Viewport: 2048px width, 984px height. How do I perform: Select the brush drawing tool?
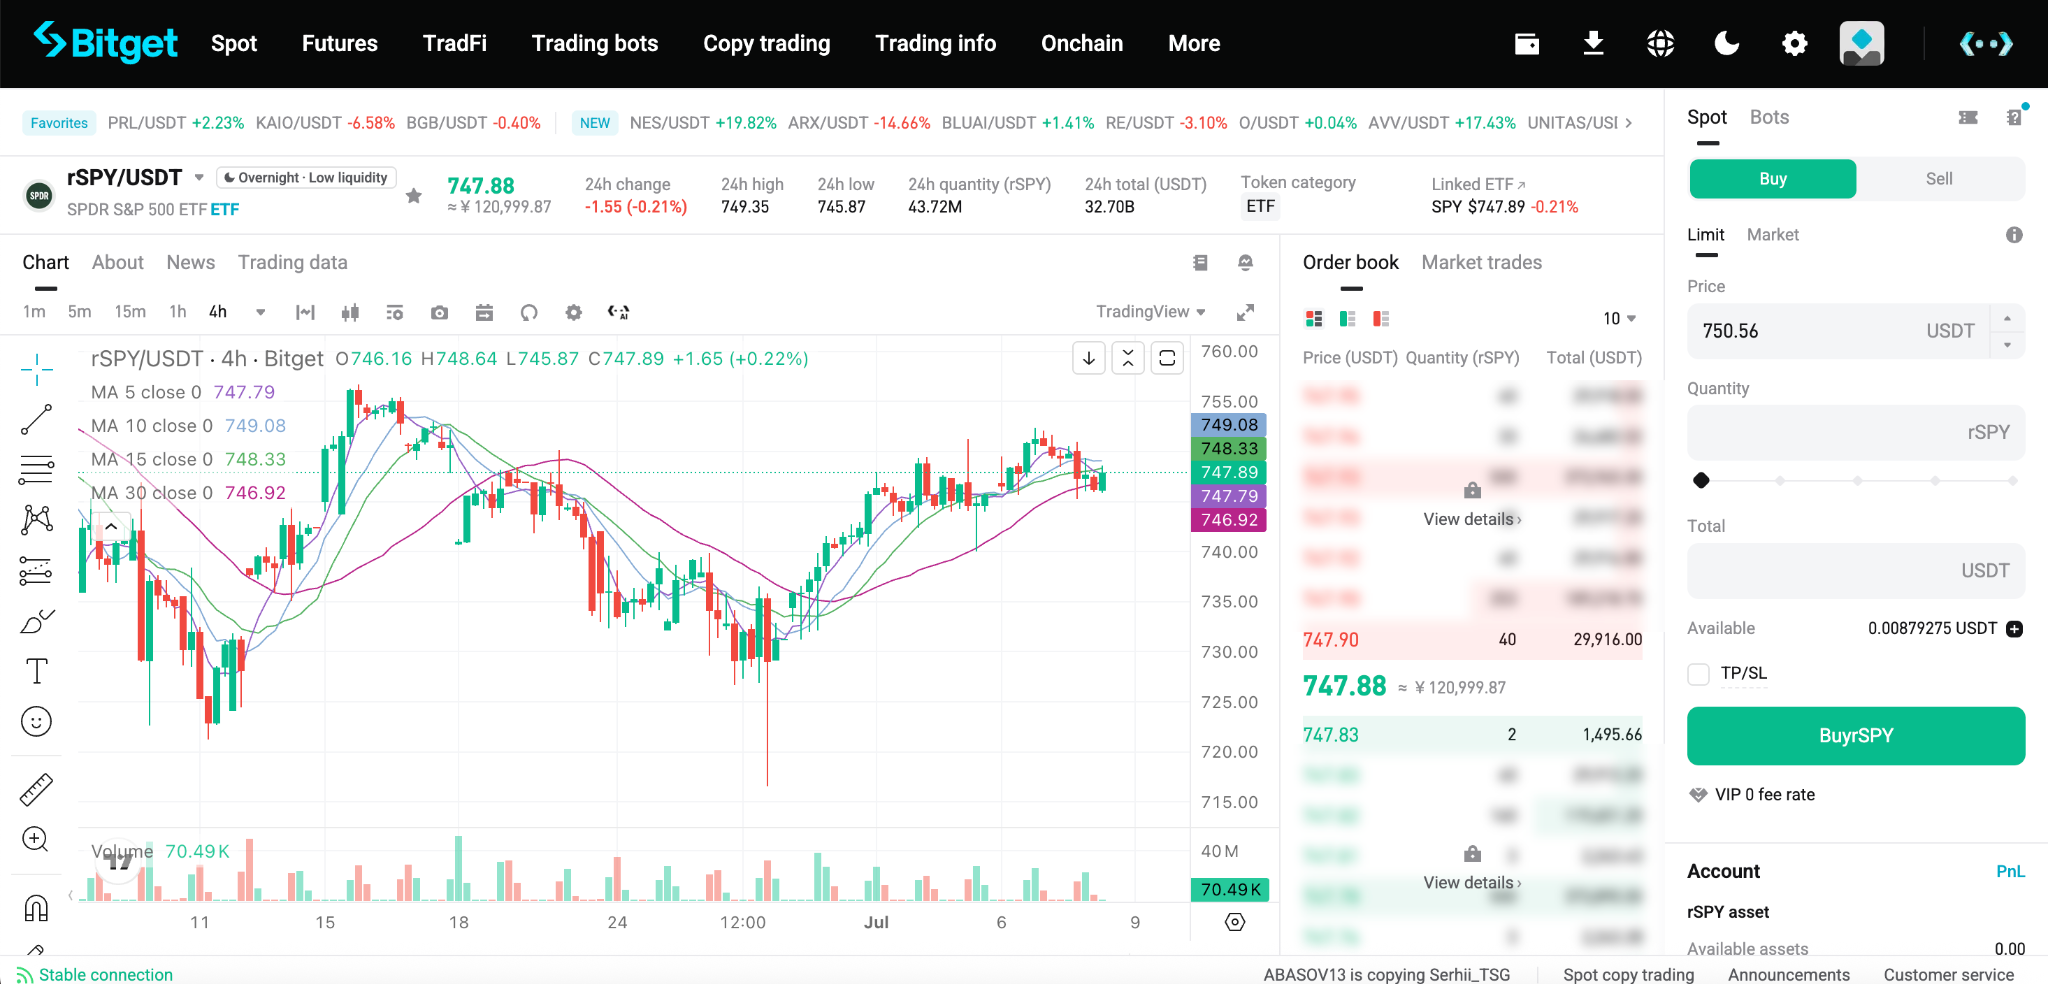click(37, 622)
